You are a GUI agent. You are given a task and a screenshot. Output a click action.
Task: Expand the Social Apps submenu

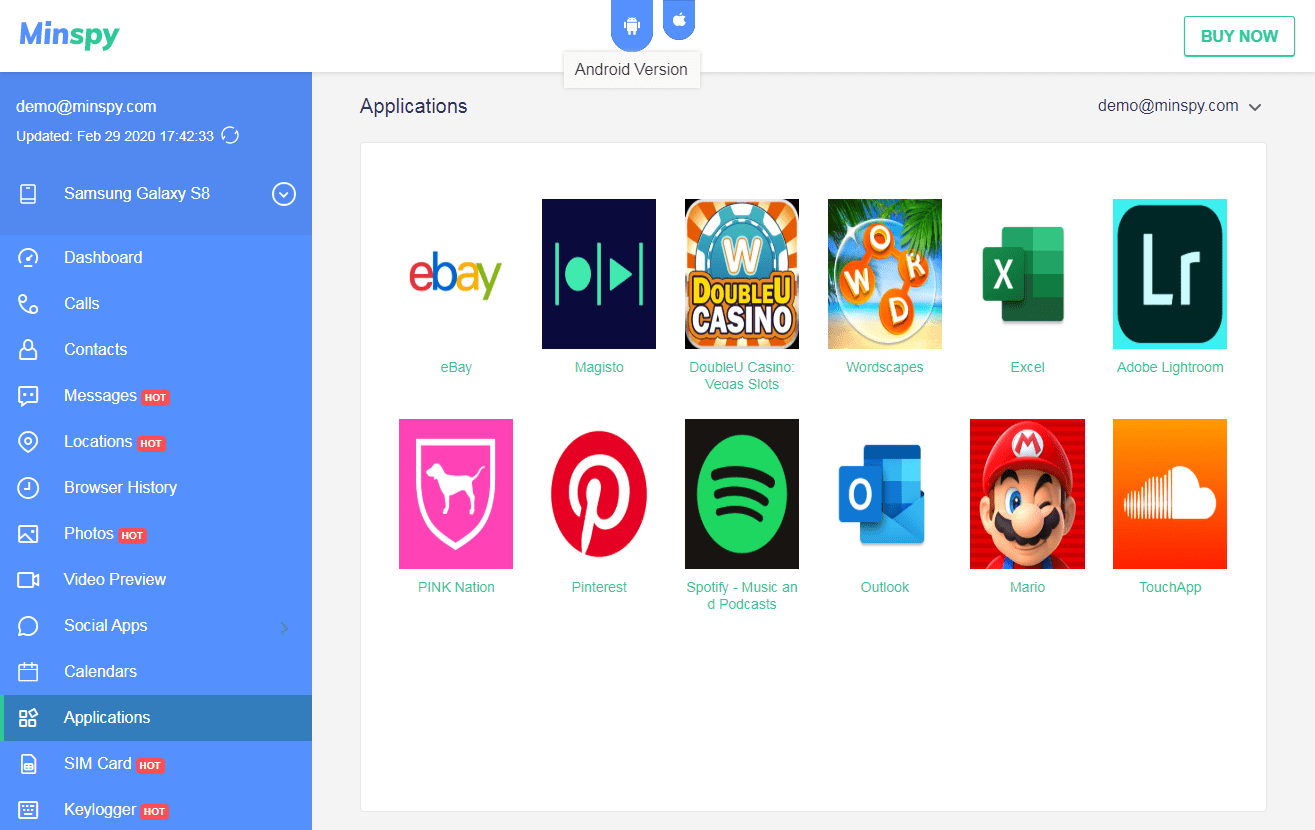(103, 625)
